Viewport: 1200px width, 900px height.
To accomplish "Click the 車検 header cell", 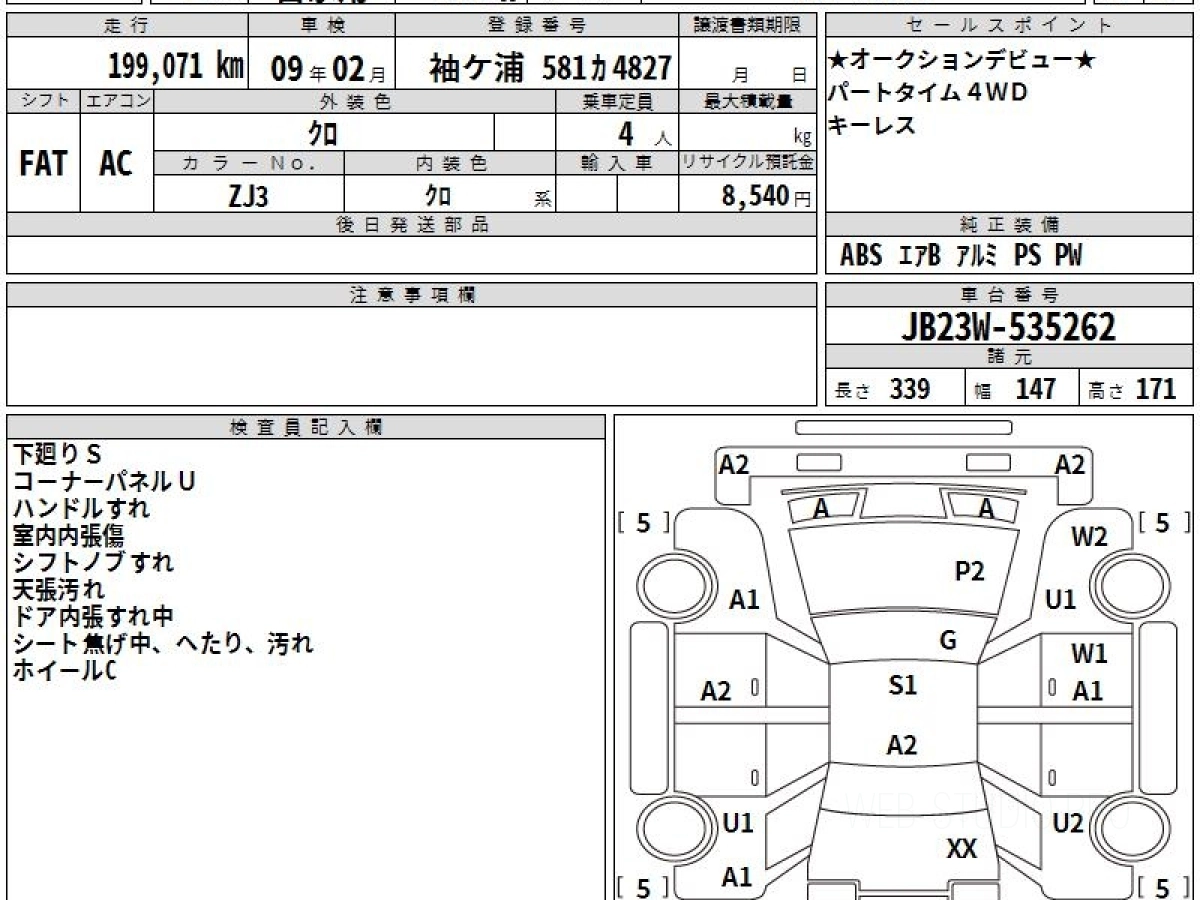I will point(321,26).
